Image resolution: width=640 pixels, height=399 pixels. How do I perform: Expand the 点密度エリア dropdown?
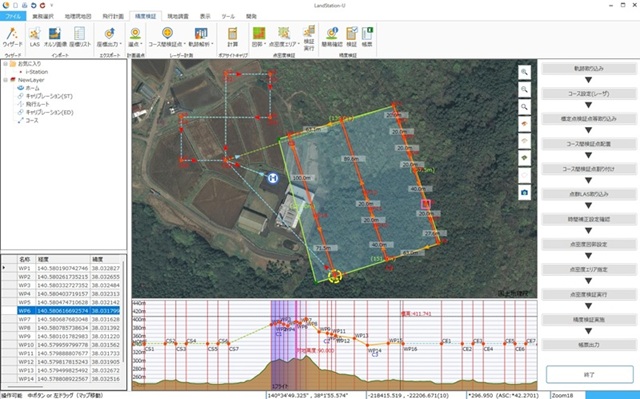[x=284, y=37]
